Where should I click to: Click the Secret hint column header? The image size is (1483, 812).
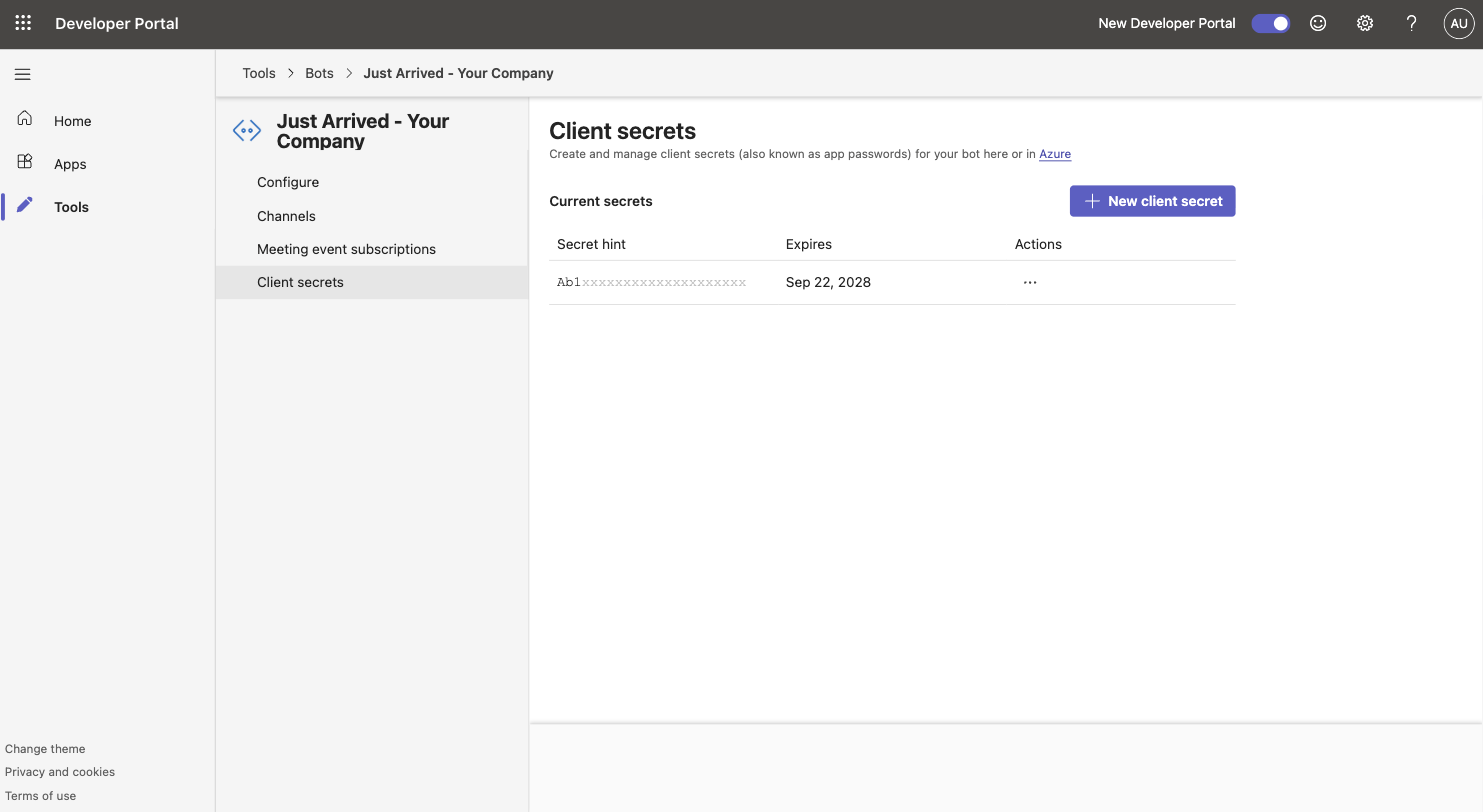(591, 244)
